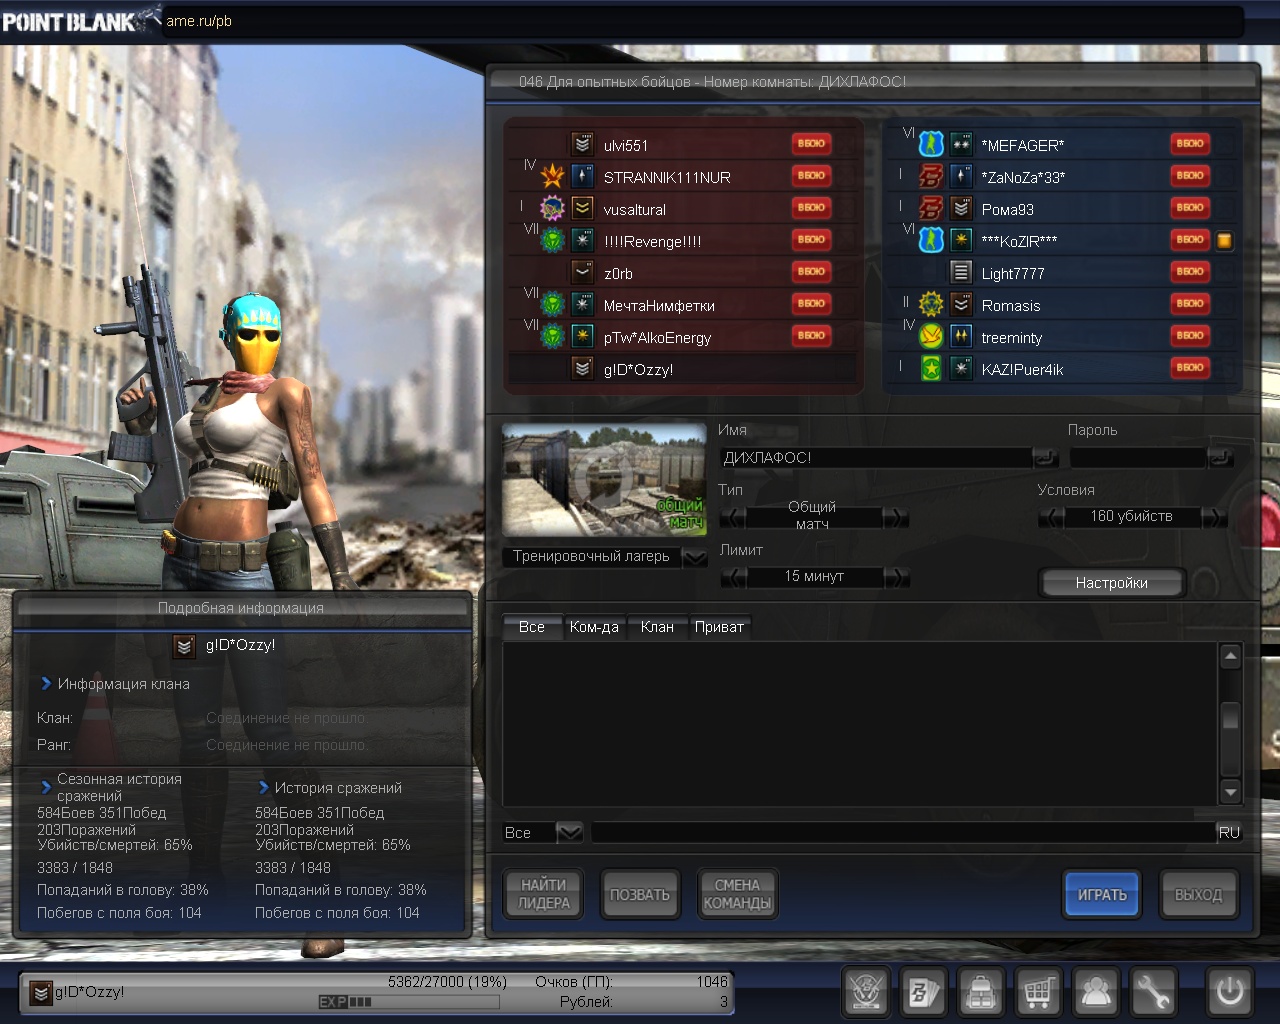Open the clan emblem icon in bottom toolbar
The image size is (1280, 1024).
pyautogui.click(x=865, y=992)
